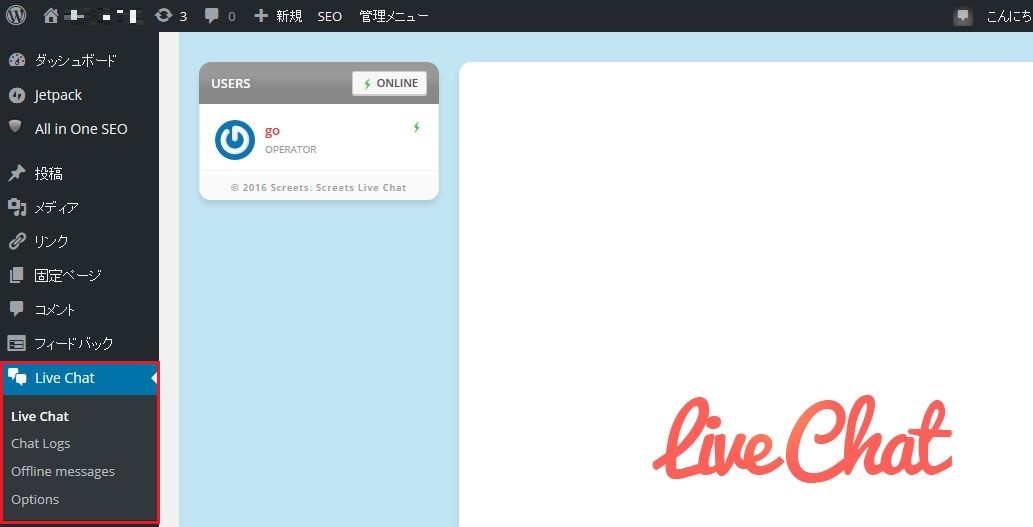
Task: Click the All in One SEO shield icon
Action: 15,126
